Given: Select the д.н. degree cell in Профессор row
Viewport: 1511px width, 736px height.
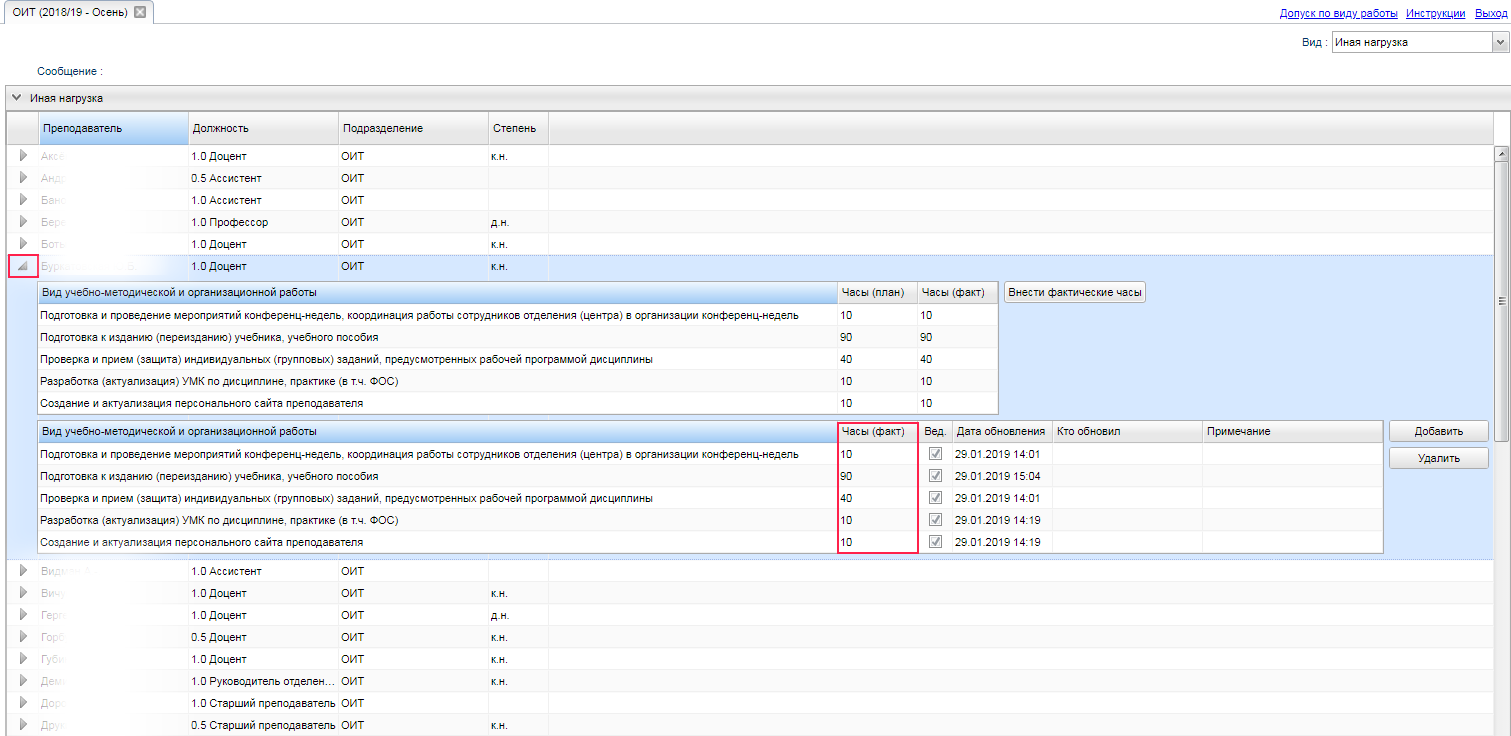Looking at the screenshot, I should 518,222.
